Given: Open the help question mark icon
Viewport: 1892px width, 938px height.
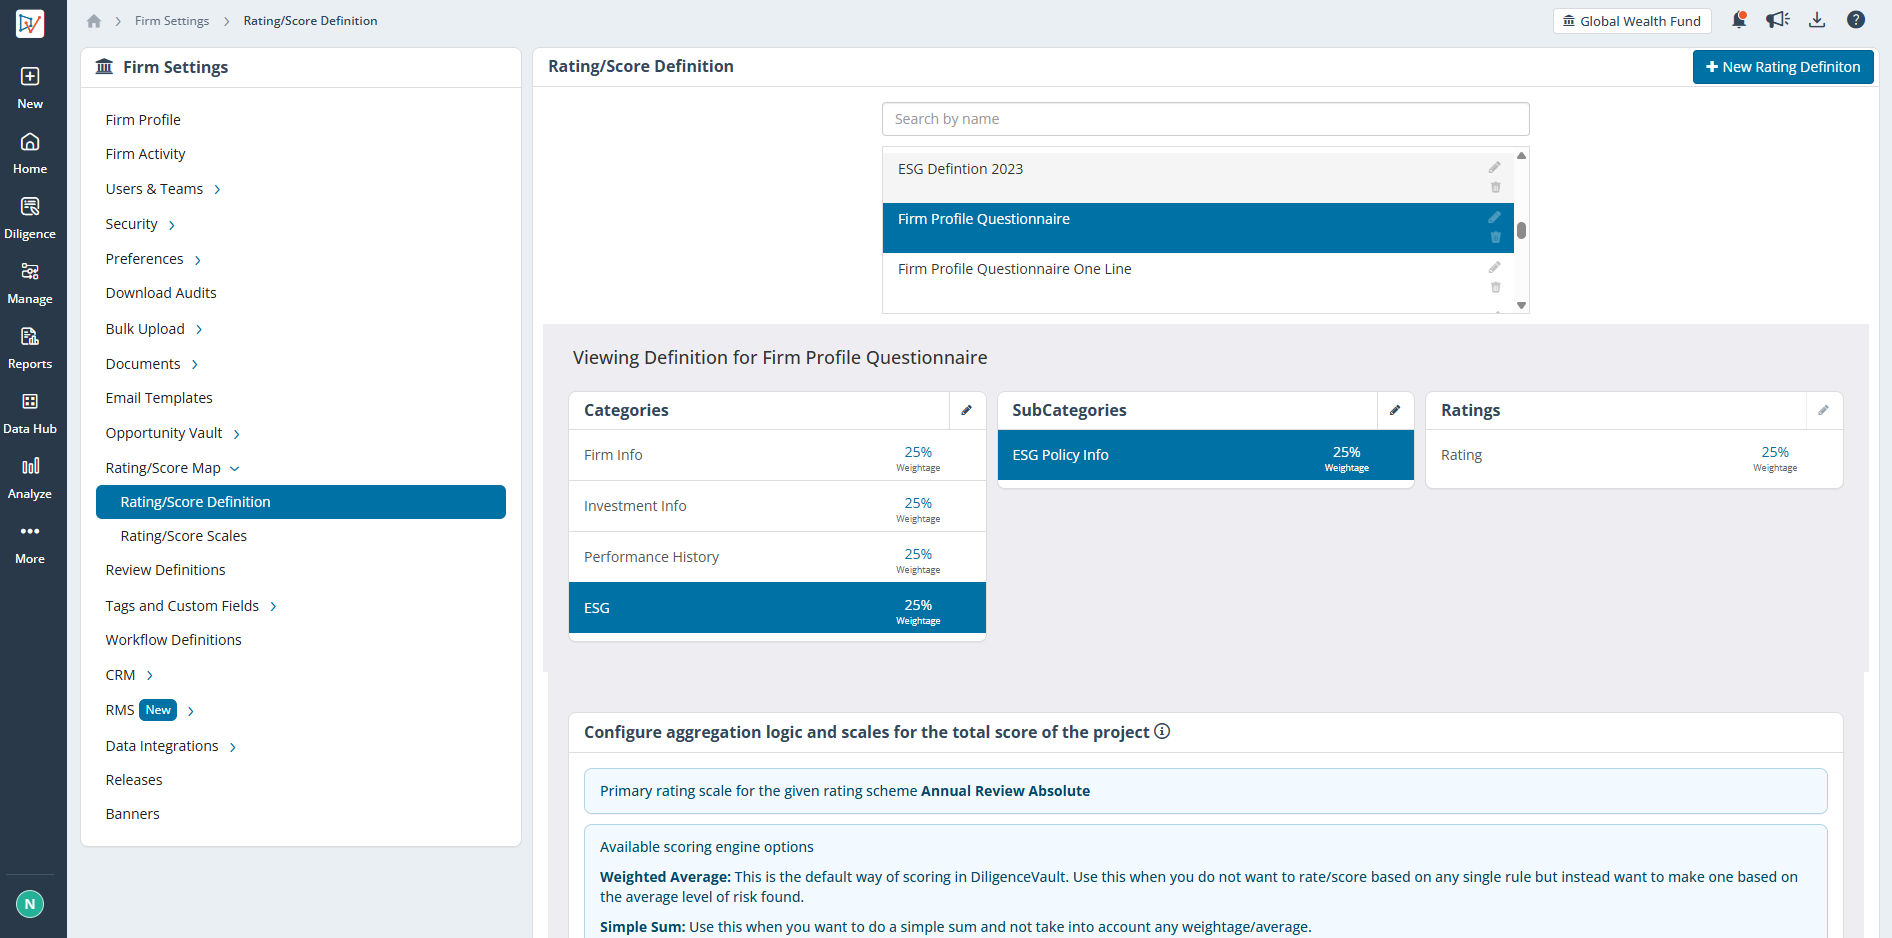Looking at the screenshot, I should (x=1856, y=20).
